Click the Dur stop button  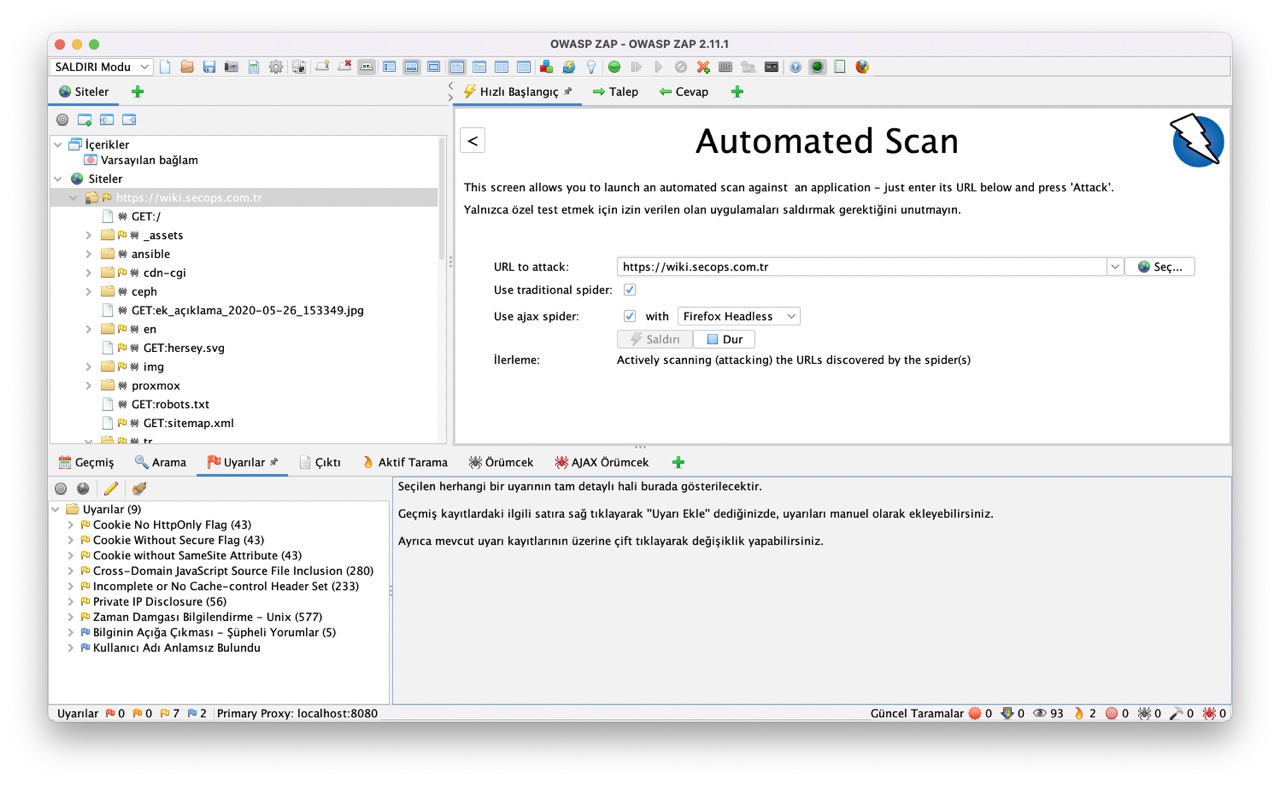724,339
